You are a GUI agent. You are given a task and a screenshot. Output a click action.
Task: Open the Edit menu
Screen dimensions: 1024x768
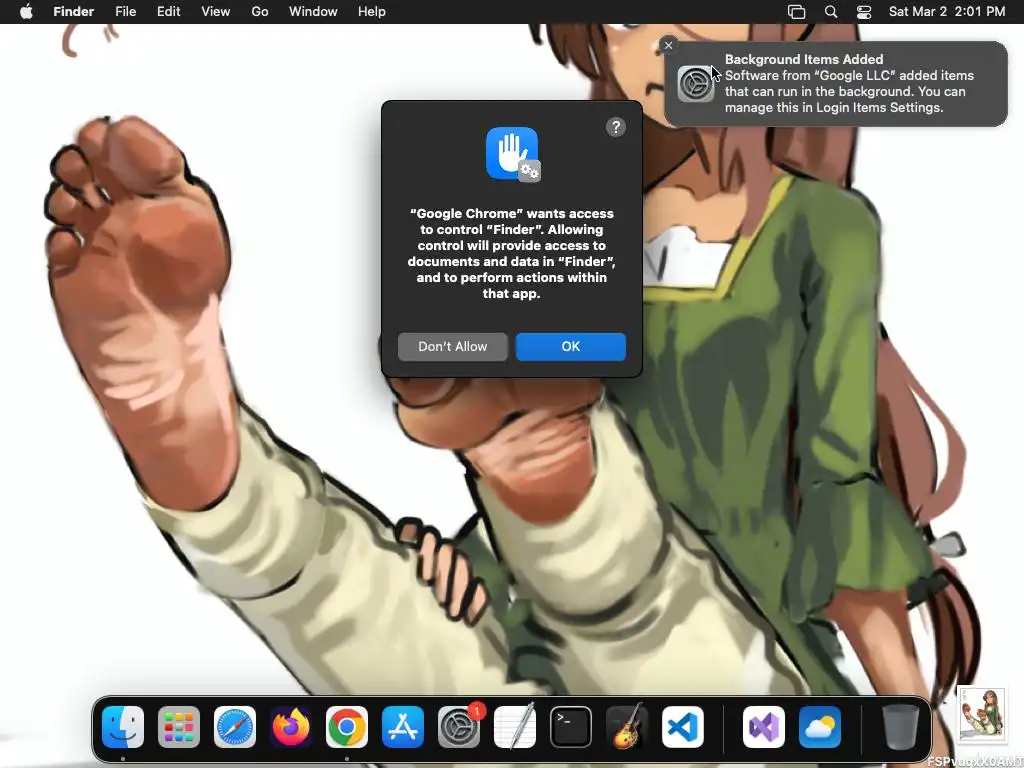pyautogui.click(x=168, y=12)
